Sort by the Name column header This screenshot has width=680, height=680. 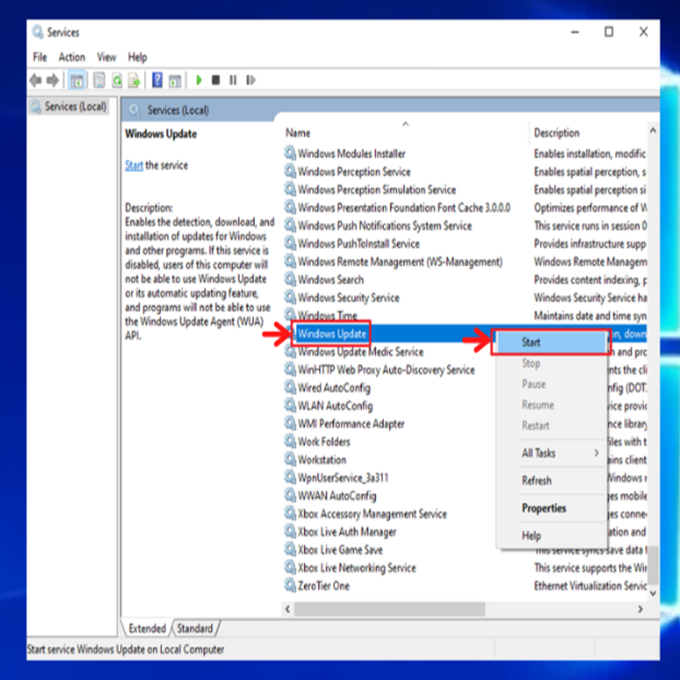(405, 133)
